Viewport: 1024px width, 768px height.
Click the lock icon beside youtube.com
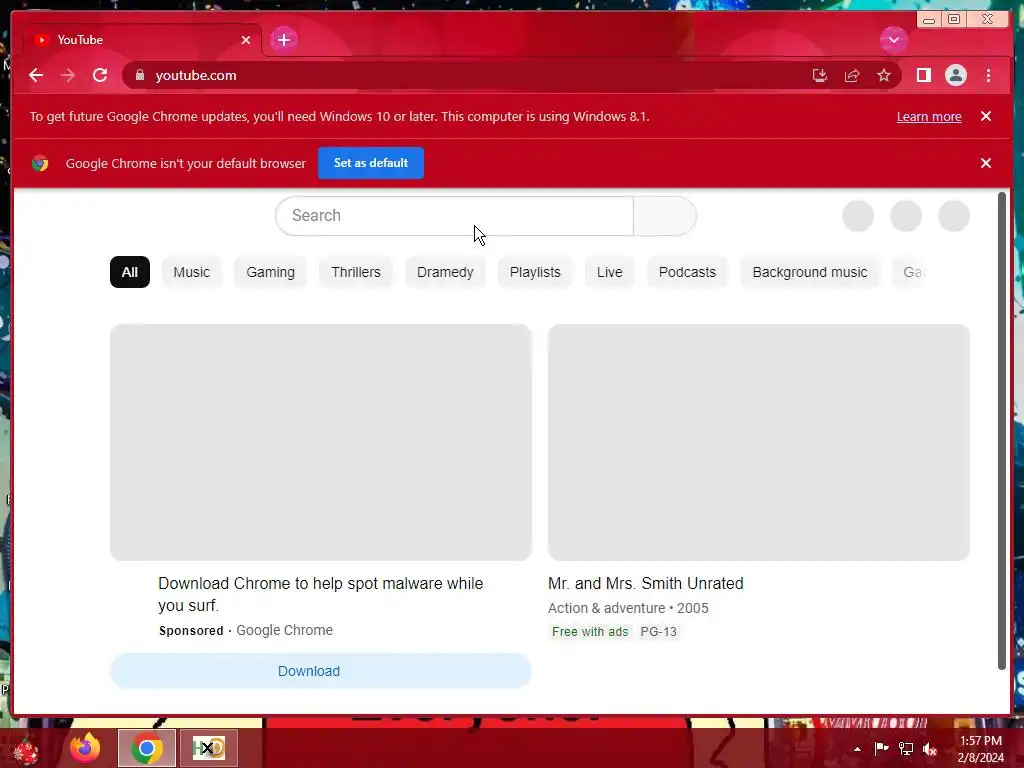[x=140, y=75]
